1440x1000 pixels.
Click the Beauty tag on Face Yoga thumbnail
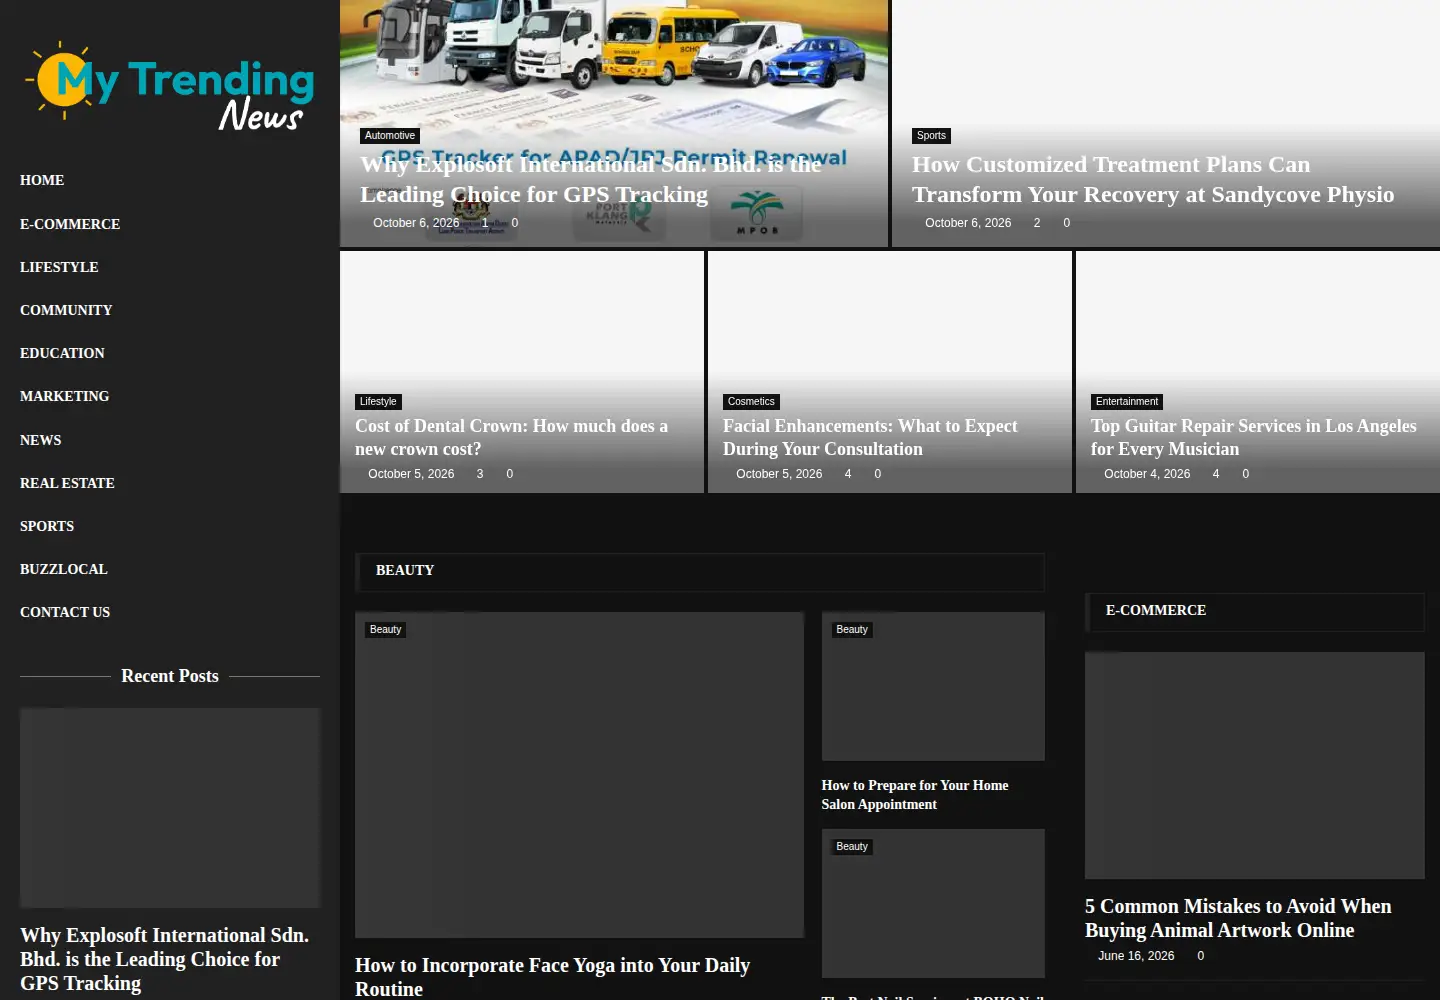(x=385, y=630)
